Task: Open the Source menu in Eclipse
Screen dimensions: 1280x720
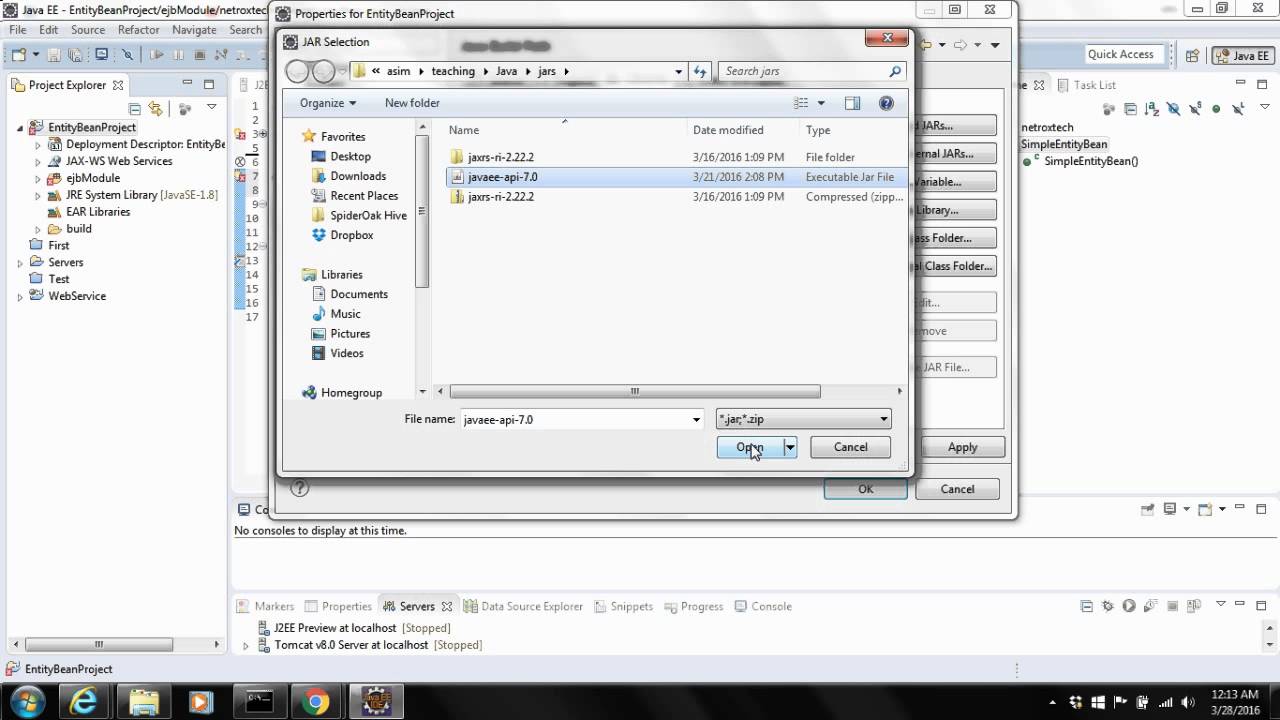Action: 88,30
